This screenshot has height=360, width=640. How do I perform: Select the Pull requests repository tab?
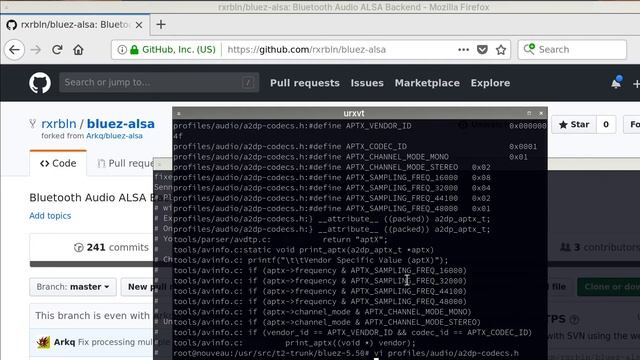pos(126,163)
